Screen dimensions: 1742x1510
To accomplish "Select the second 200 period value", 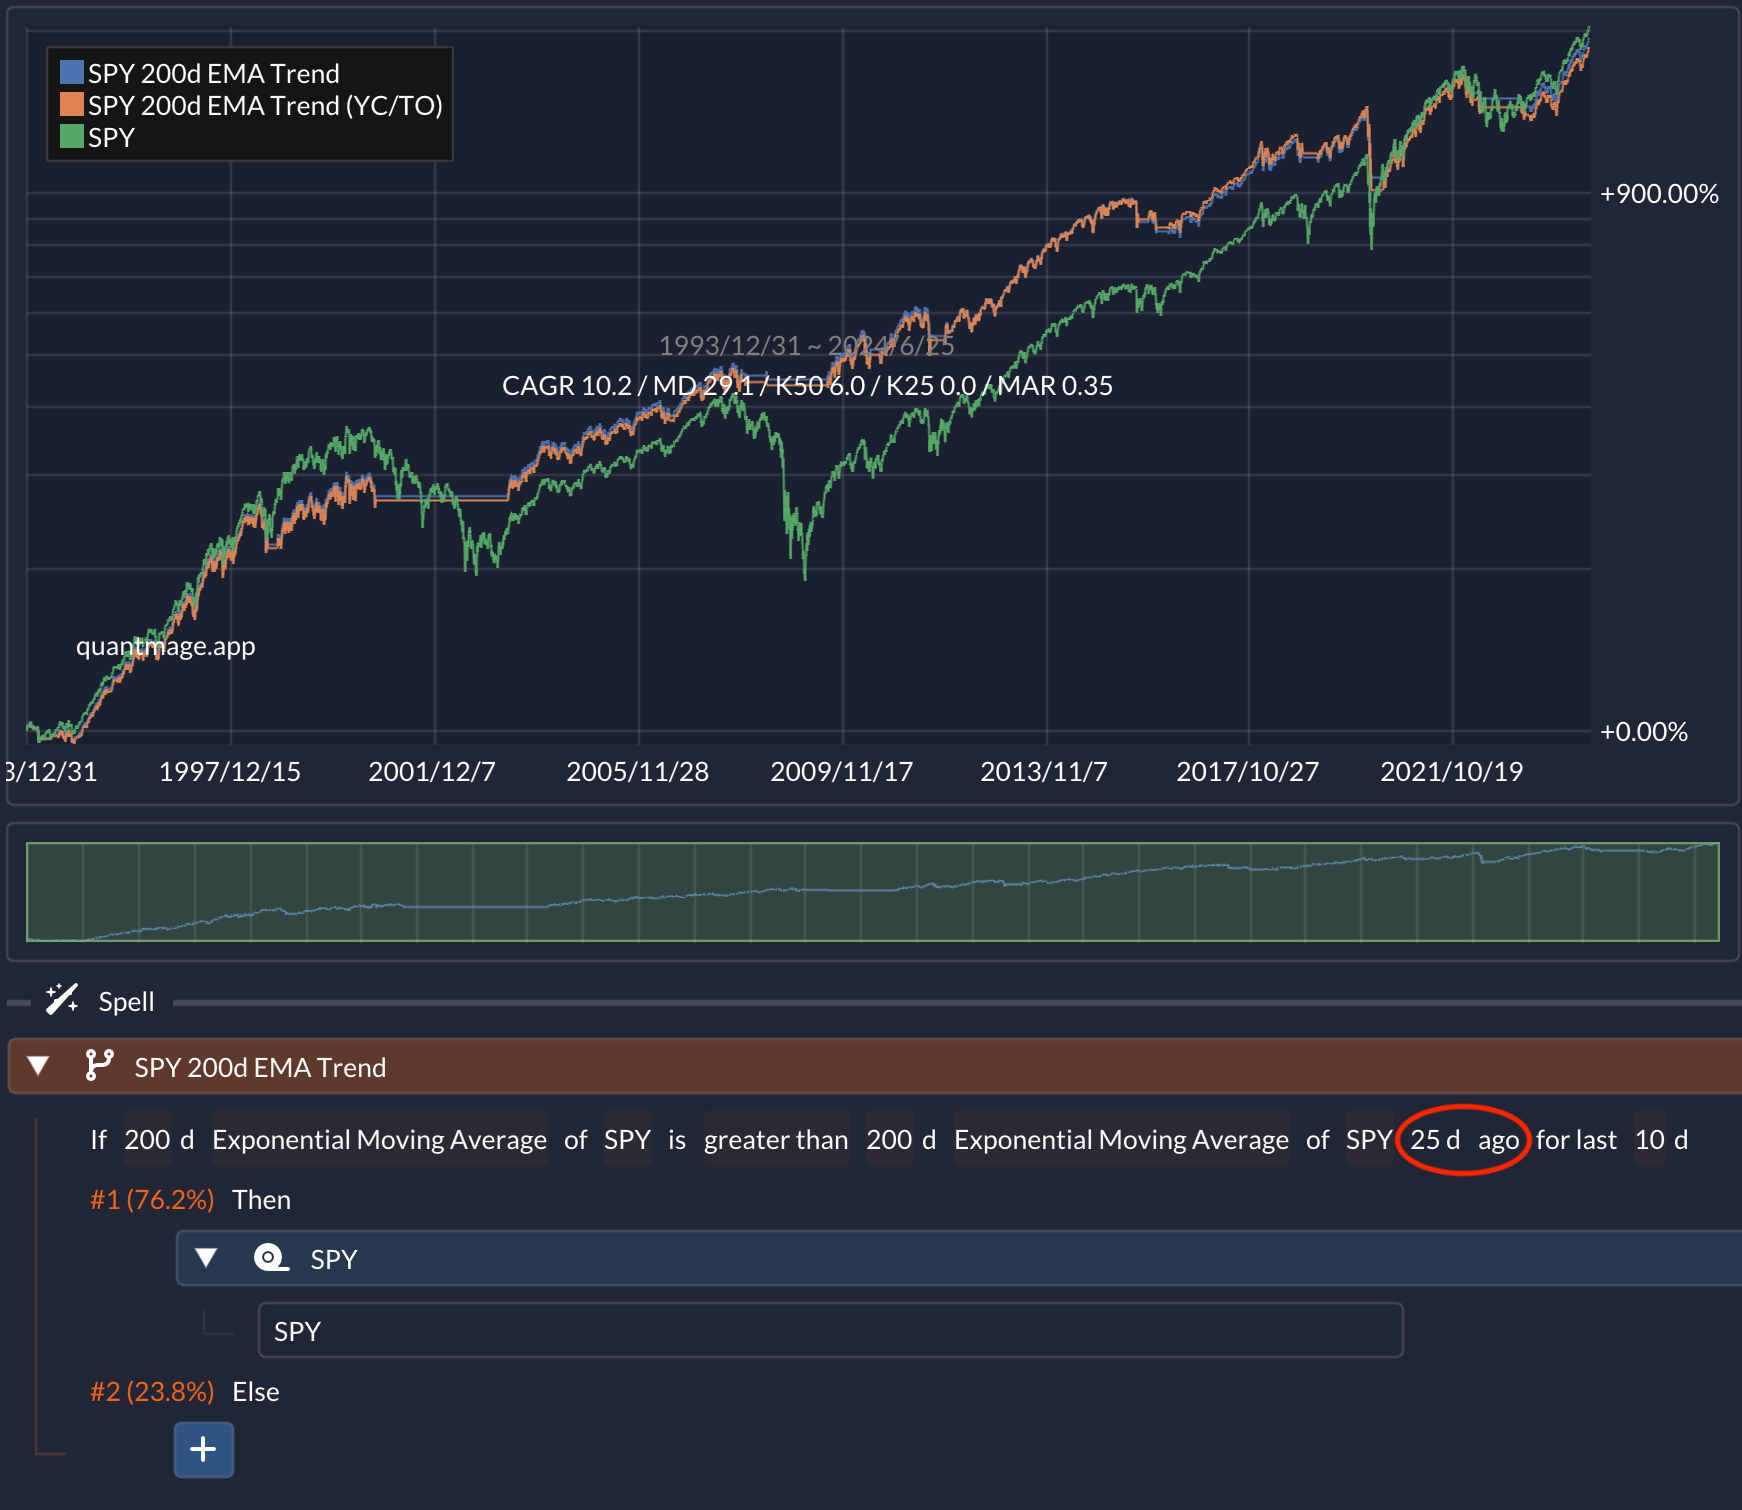I will pyautogui.click(x=889, y=1140).
